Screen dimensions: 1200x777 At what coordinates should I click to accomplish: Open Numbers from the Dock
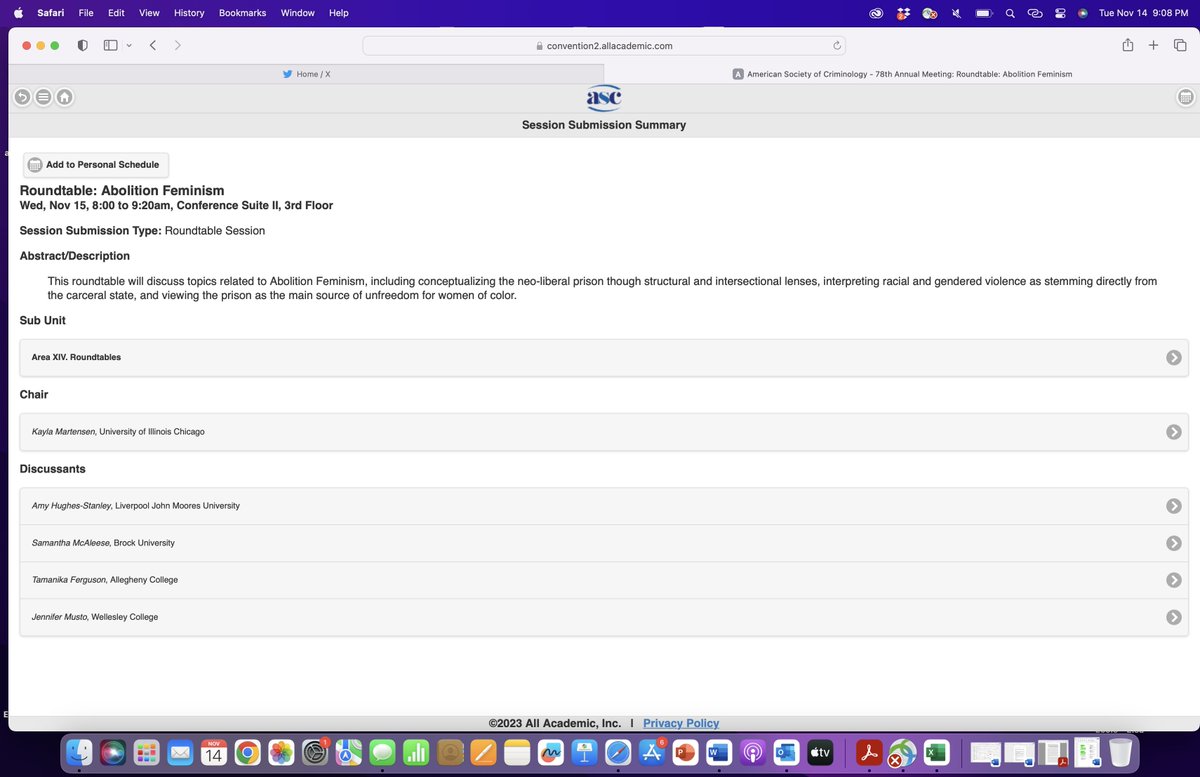point(416,752)
